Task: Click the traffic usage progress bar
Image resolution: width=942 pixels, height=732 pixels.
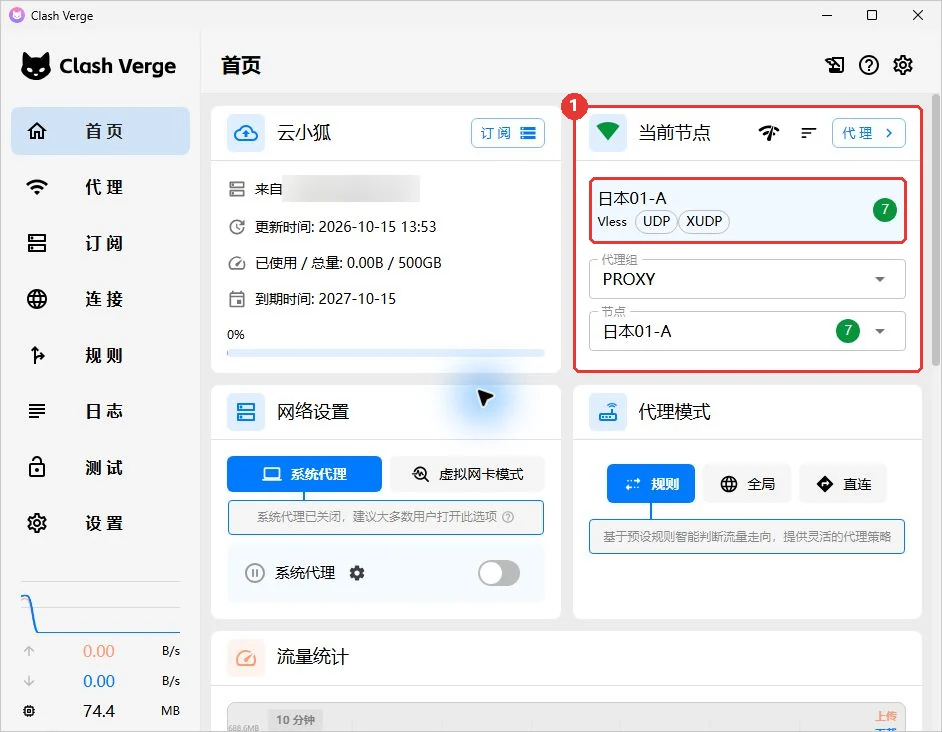Action: click(386, 353)
